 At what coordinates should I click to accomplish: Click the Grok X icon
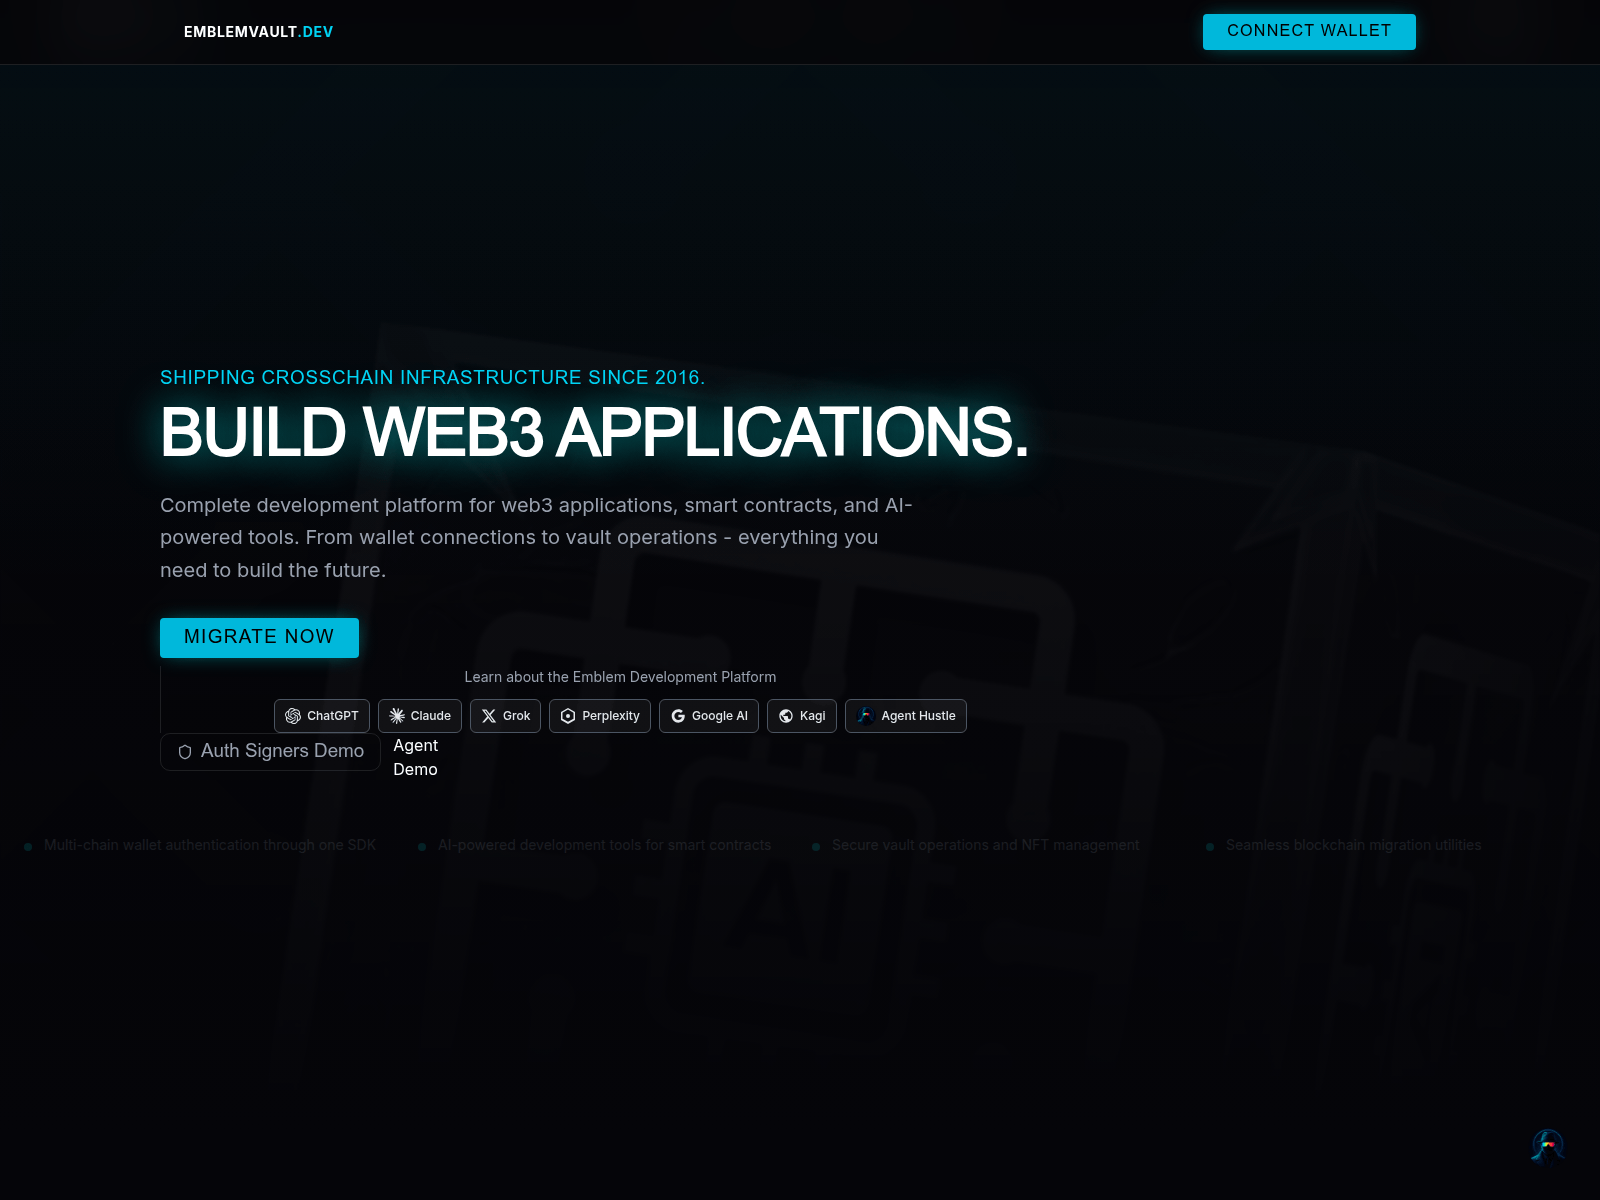click(489, 716)
